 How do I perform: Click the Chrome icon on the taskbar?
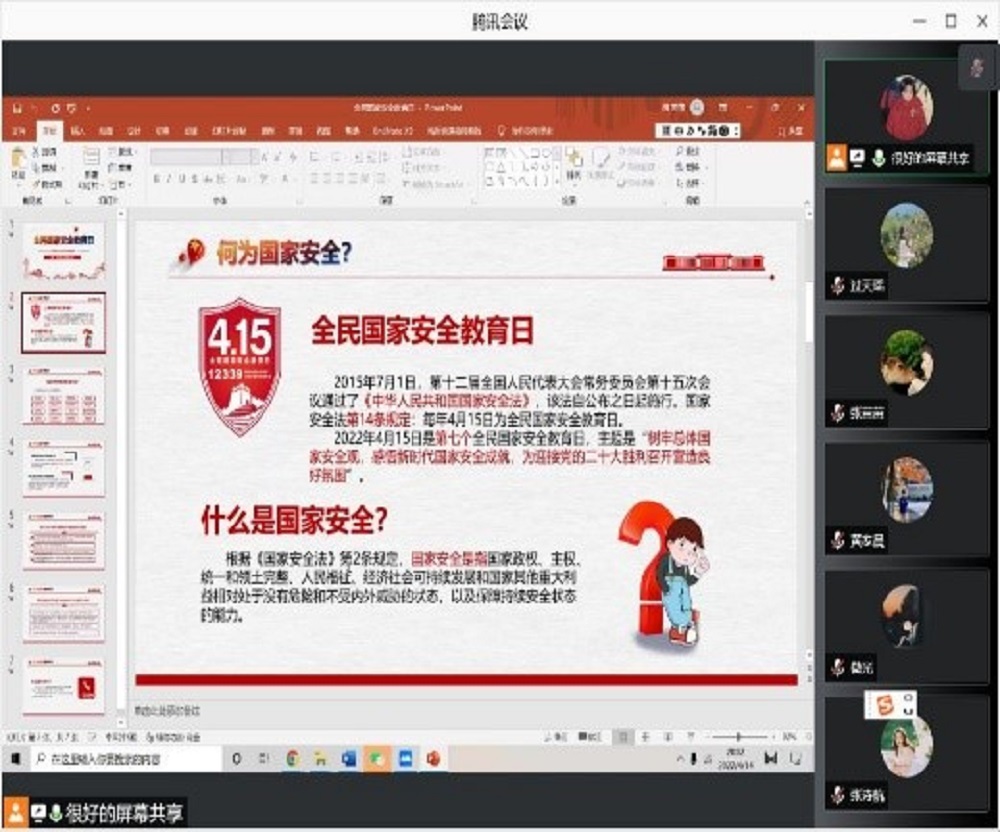[x=293, y=759]
